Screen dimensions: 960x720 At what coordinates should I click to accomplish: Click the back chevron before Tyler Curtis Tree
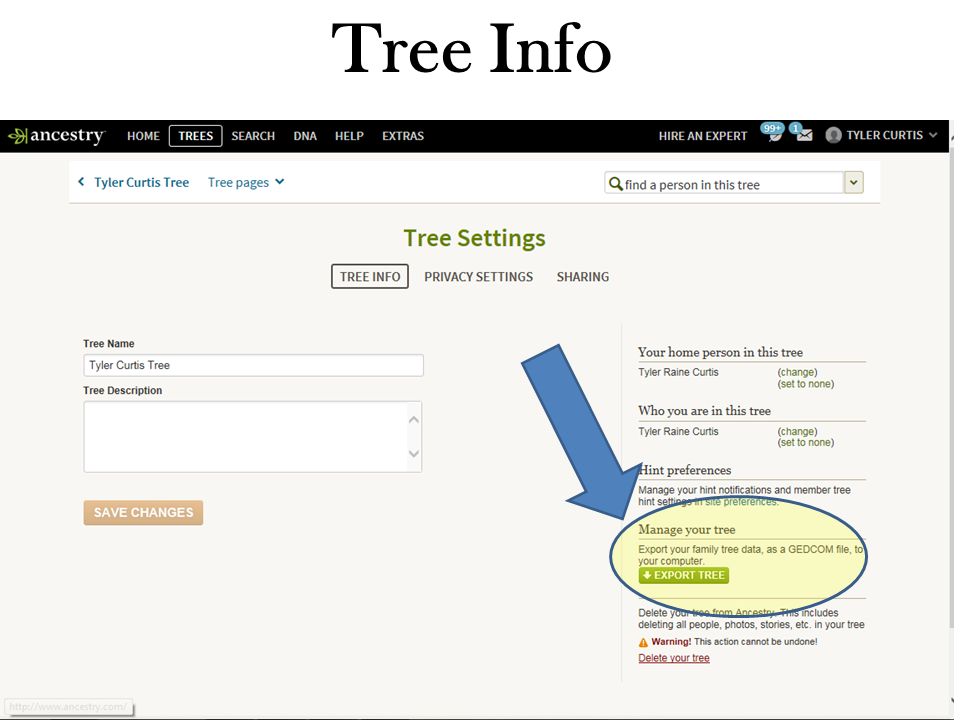(x=81, y=182)
